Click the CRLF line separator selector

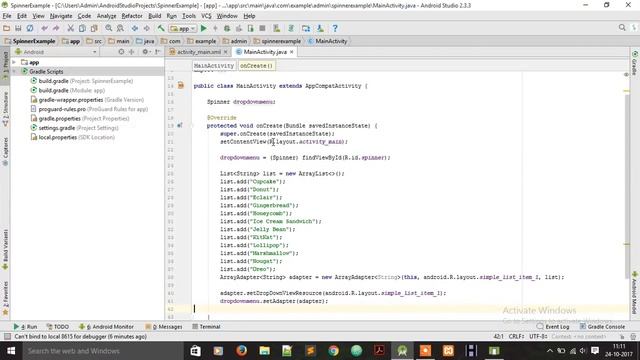click(x=516, y=336)
